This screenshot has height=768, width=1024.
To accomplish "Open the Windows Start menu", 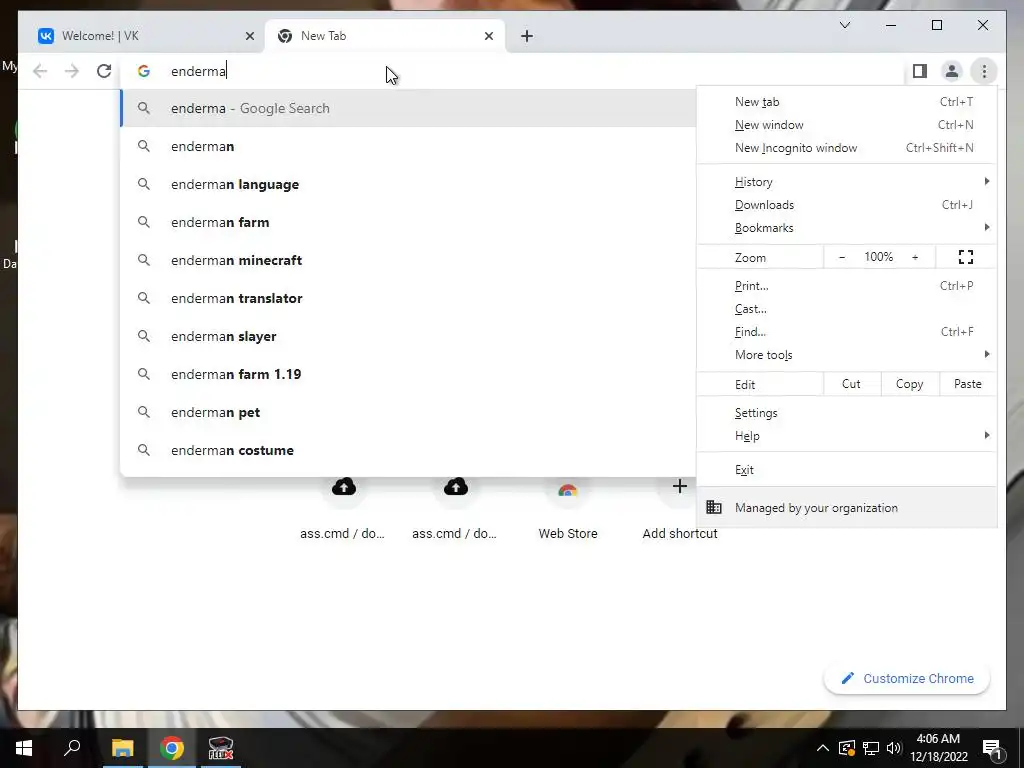I will [x=24, y=748].
